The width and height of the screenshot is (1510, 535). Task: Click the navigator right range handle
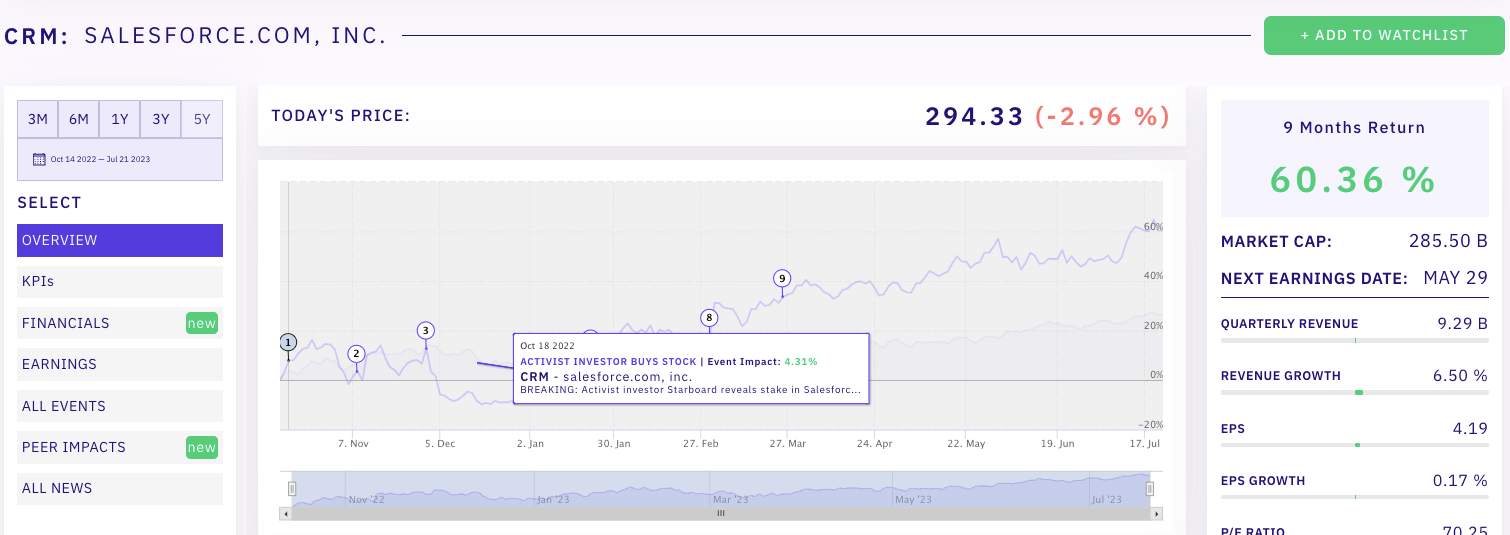coord(1150,489)
